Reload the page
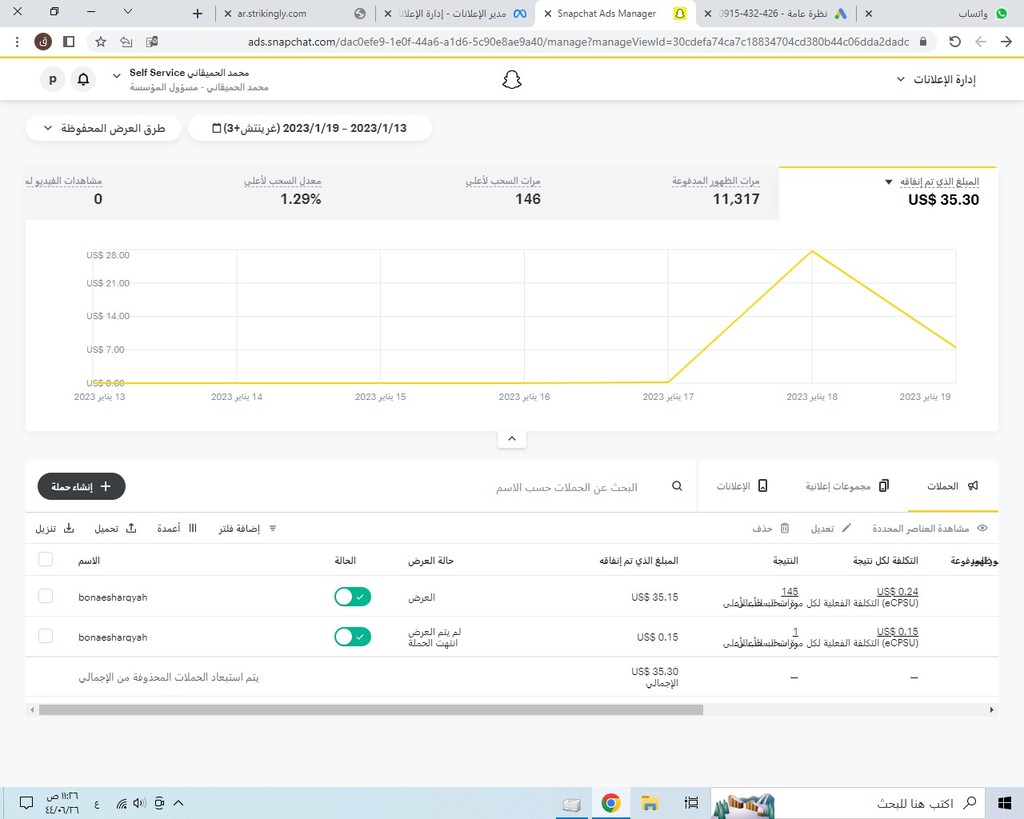 tap(955, 42)
